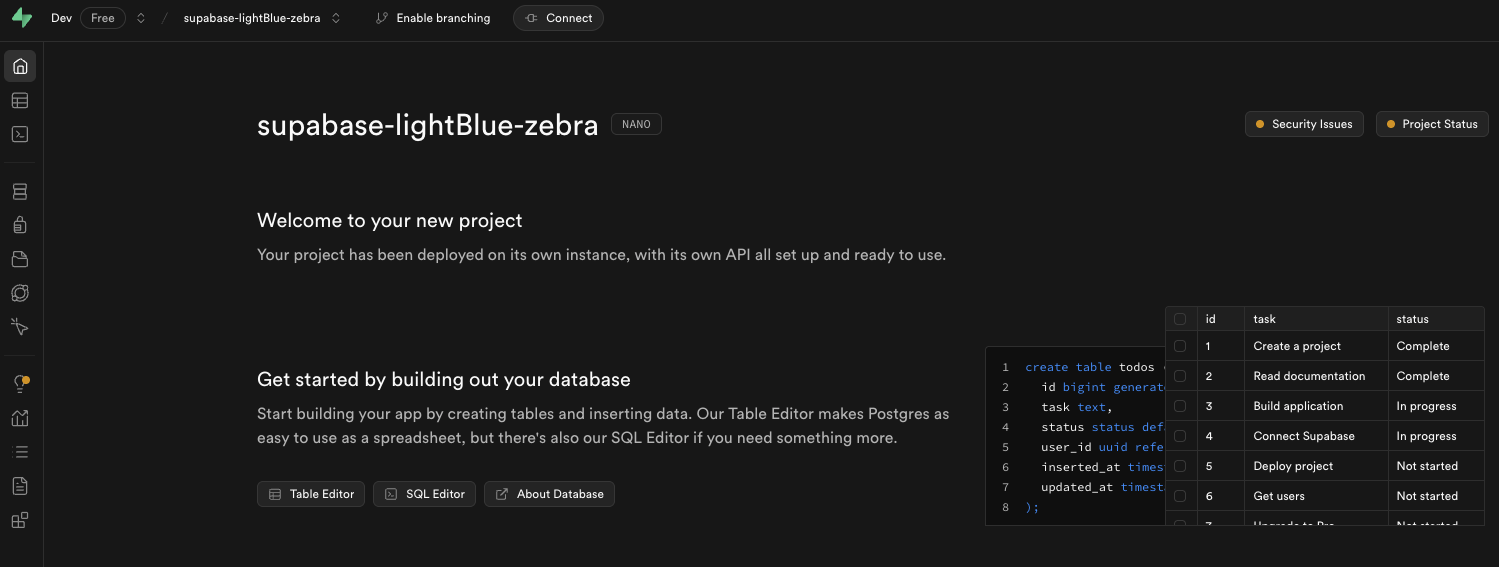Click the status column header
This screenshot has height=567, width=1499.
point(1436,319)
